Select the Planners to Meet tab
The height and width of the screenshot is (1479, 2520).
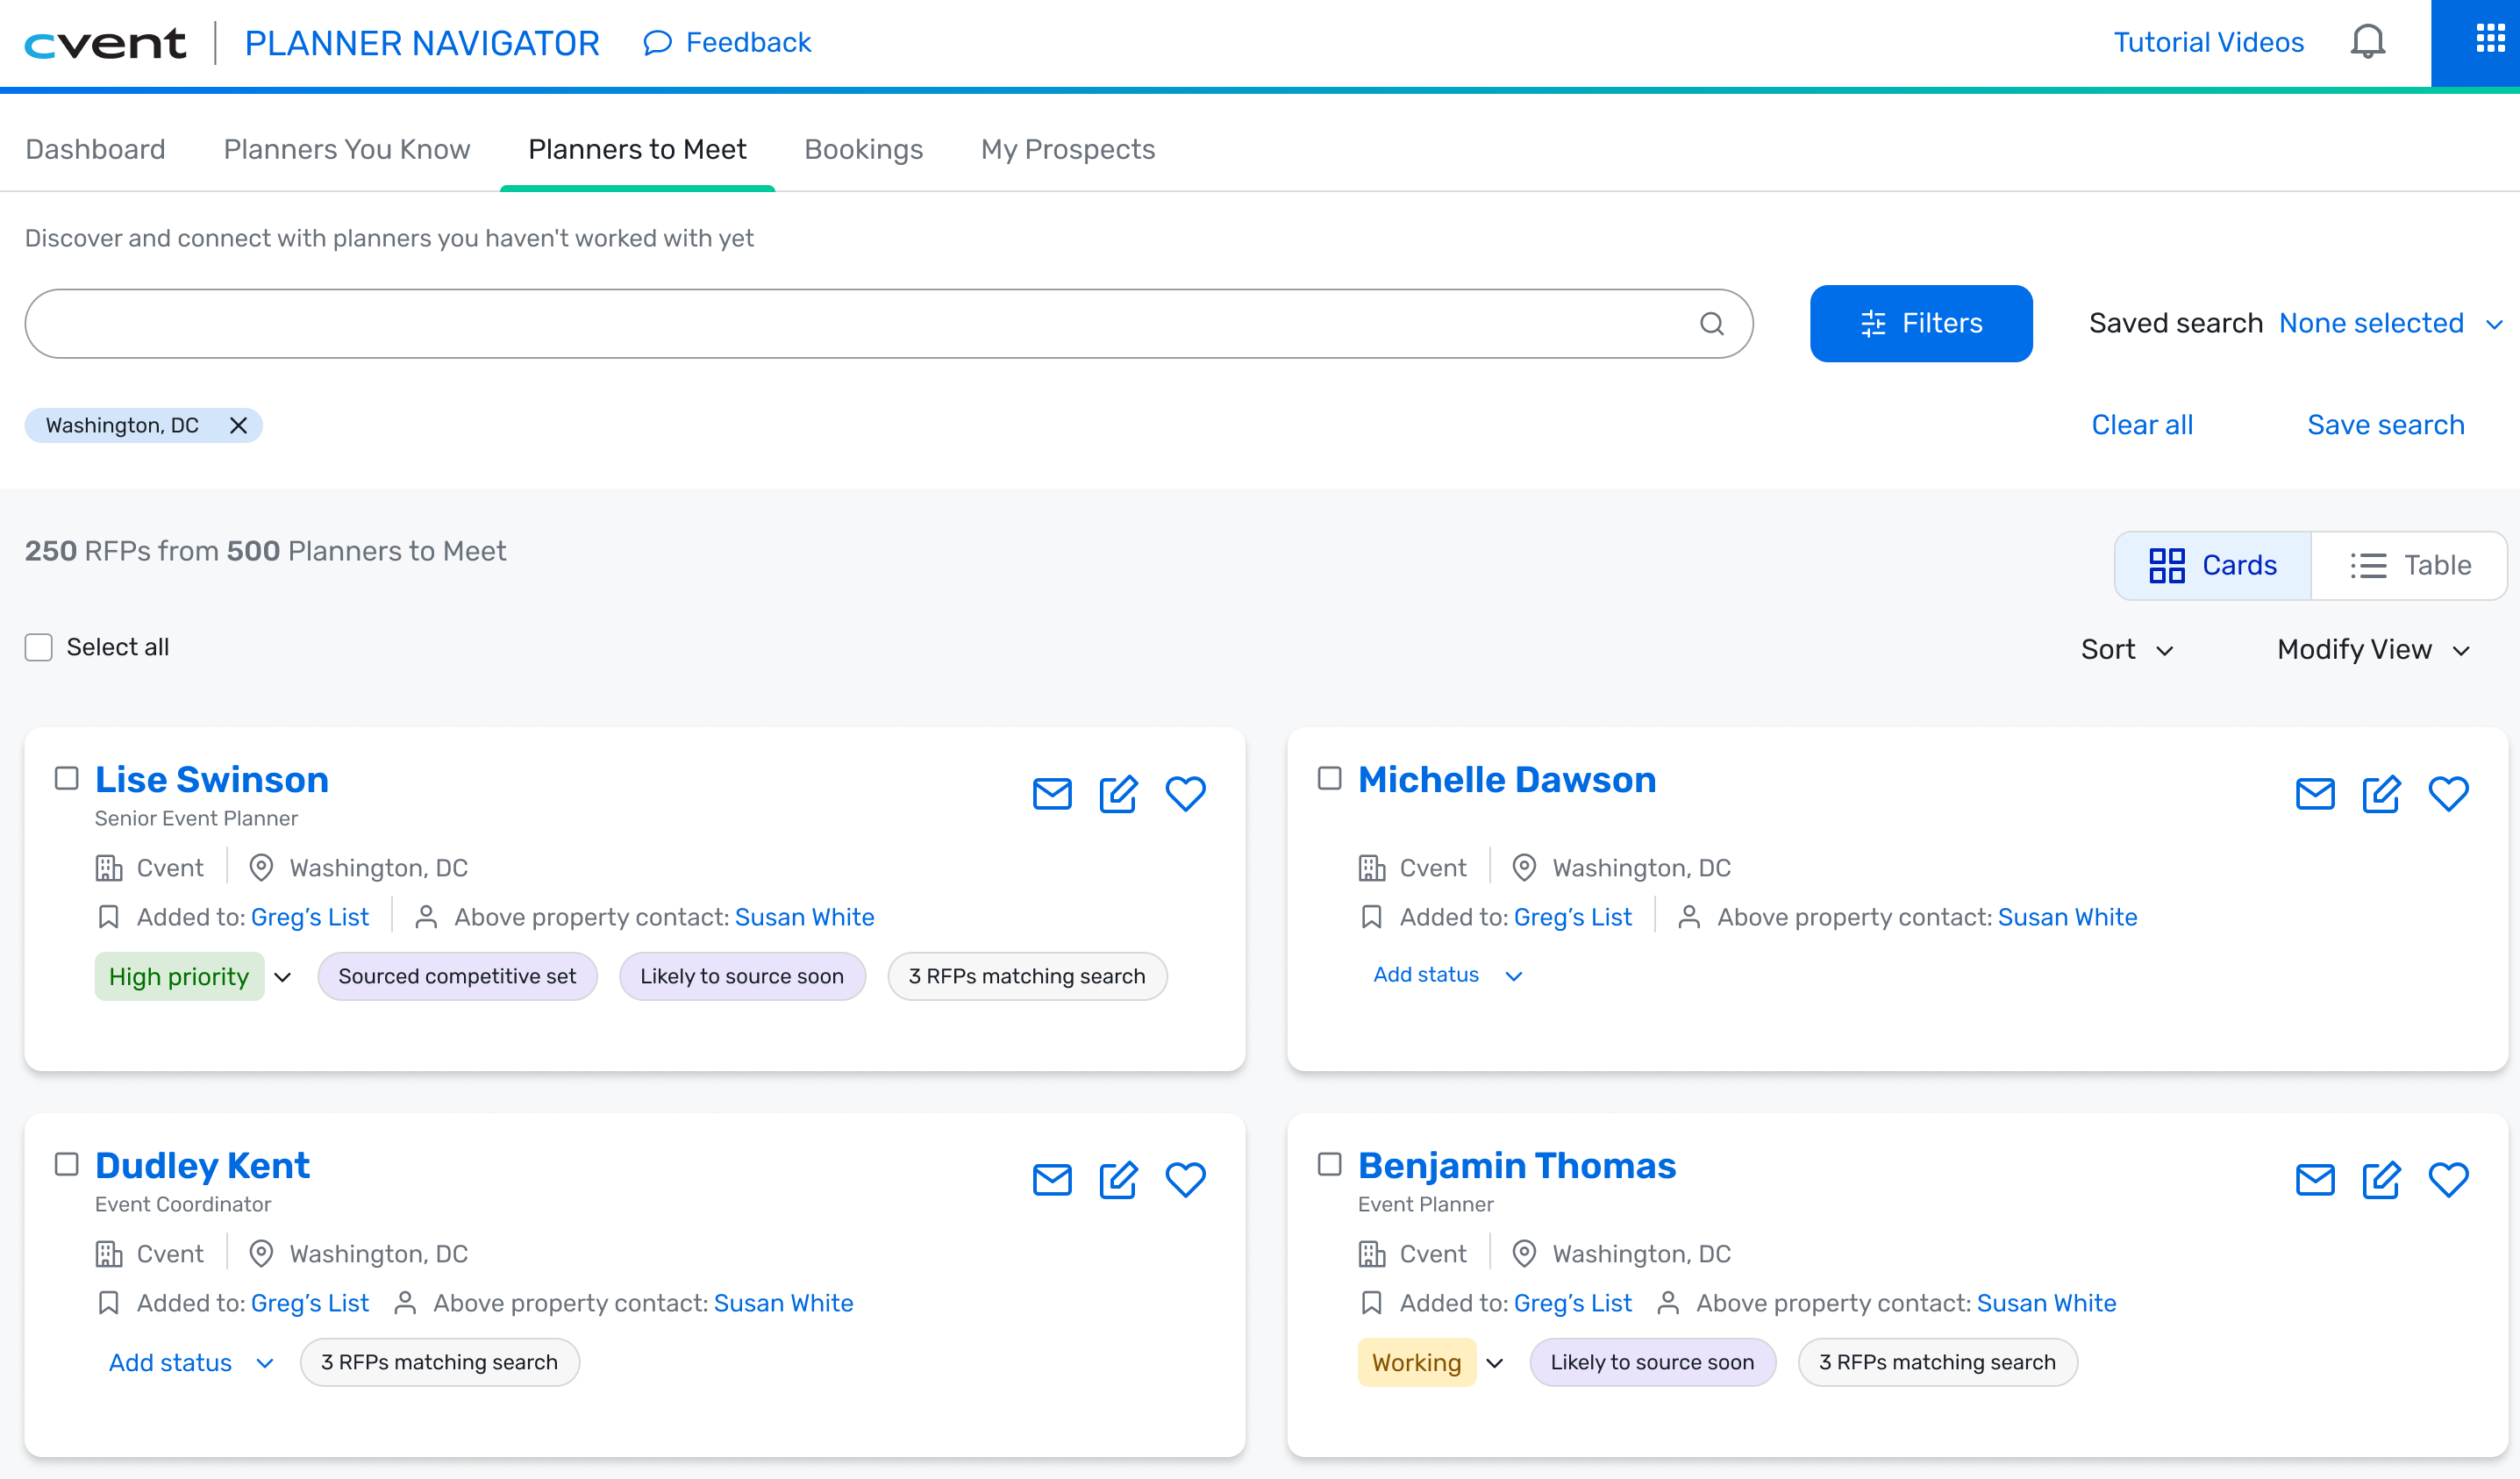(x=637, y=150)
